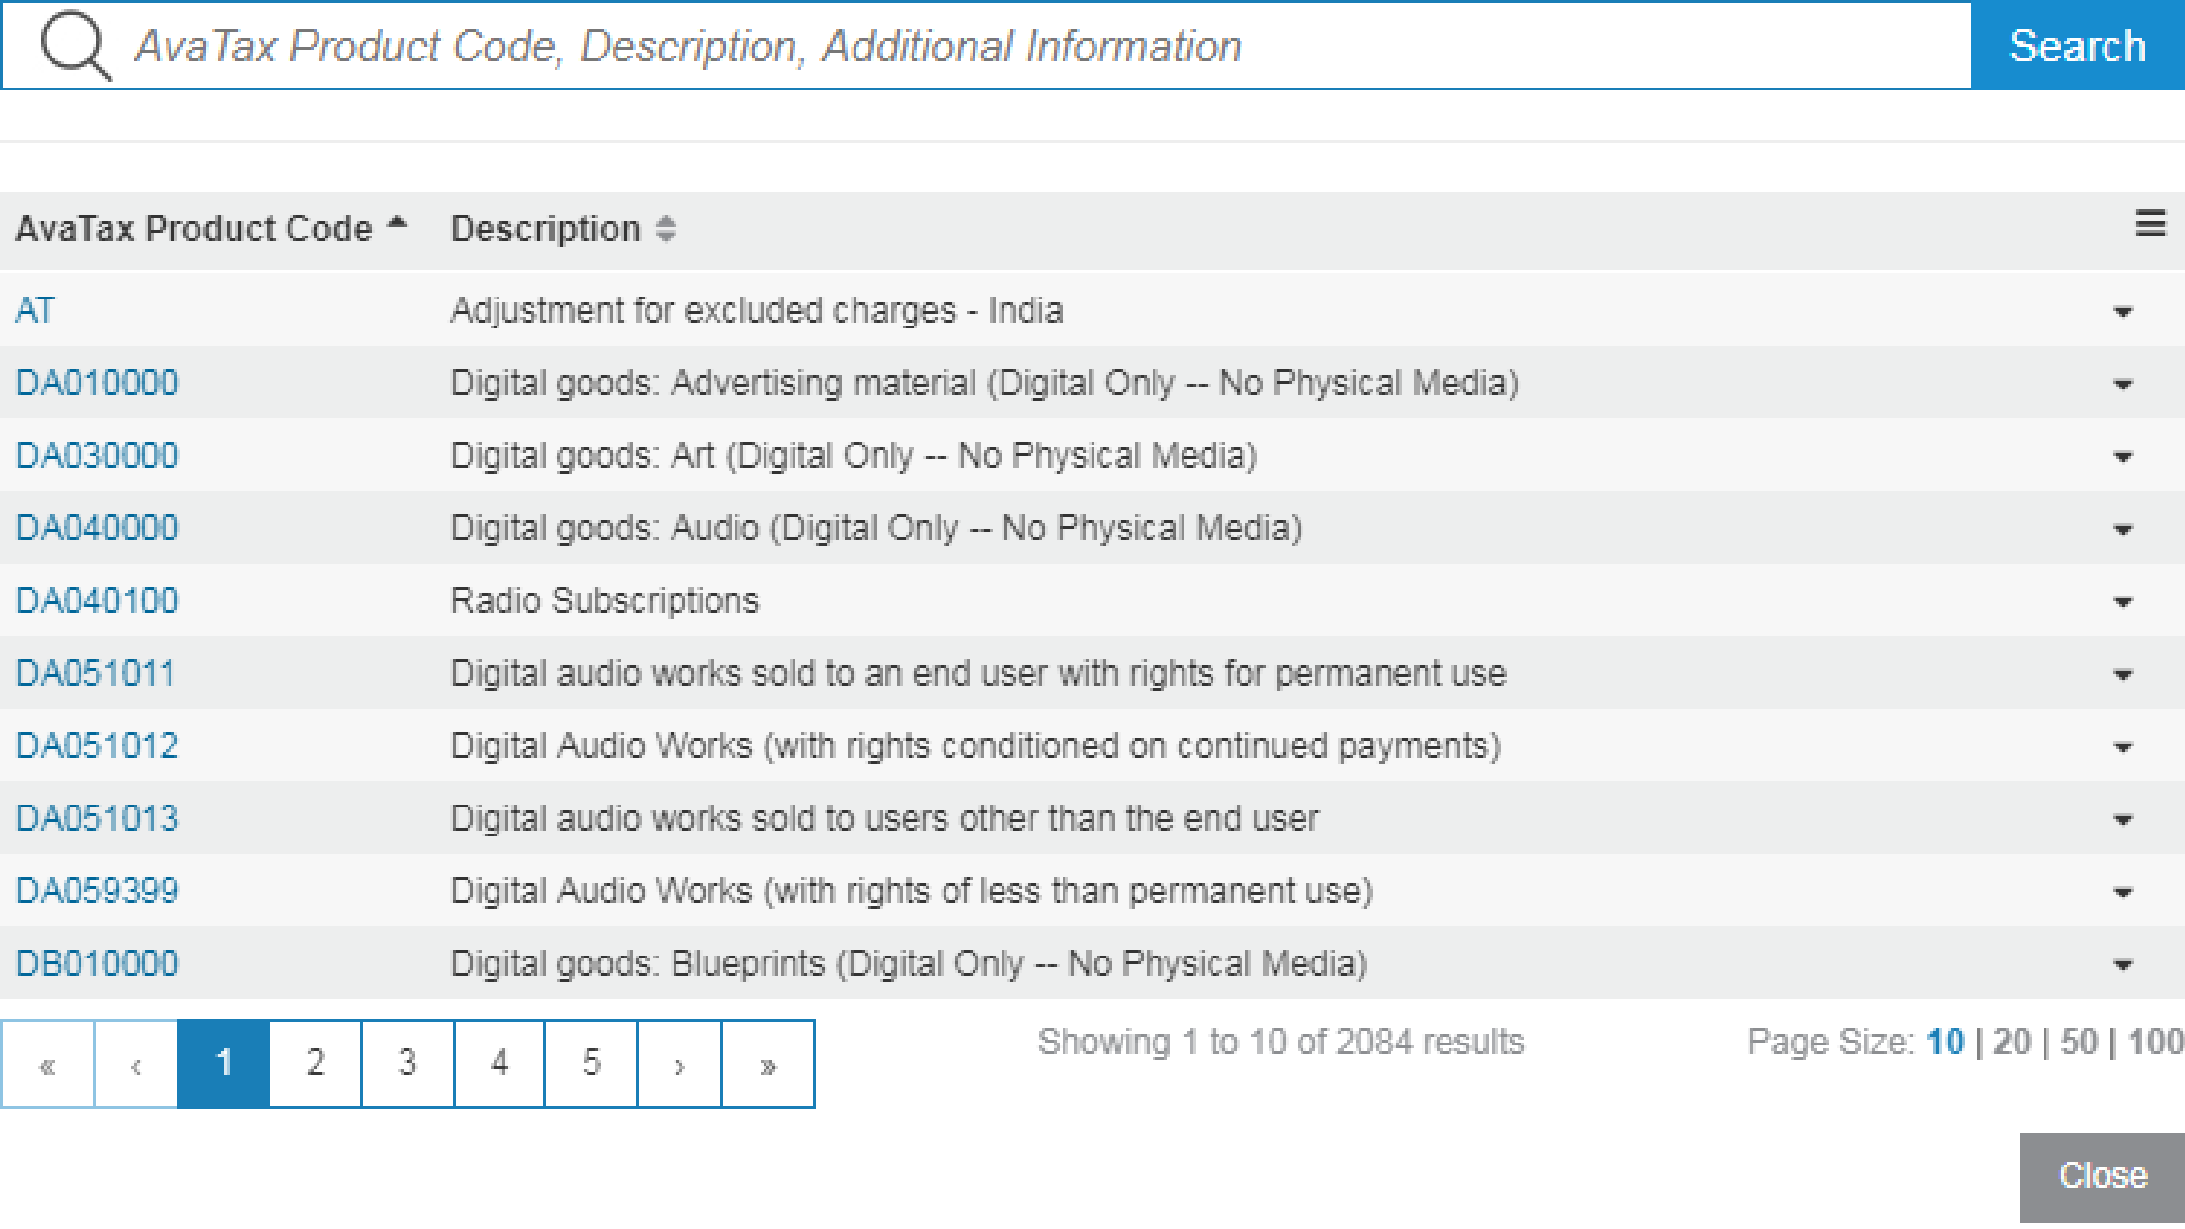2185x1229 pixels.
Task: Open the DA051012 product code link
Action: 97,746
